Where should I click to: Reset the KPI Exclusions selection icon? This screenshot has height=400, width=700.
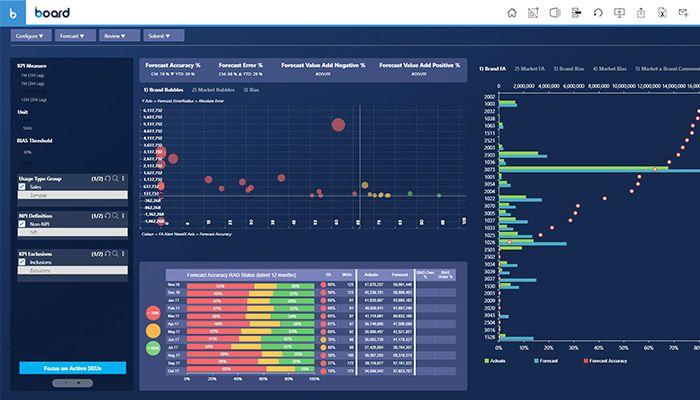108,254
